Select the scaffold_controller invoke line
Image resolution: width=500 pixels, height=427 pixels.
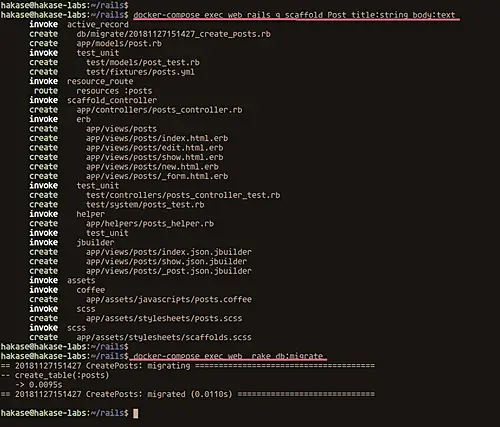93,100
